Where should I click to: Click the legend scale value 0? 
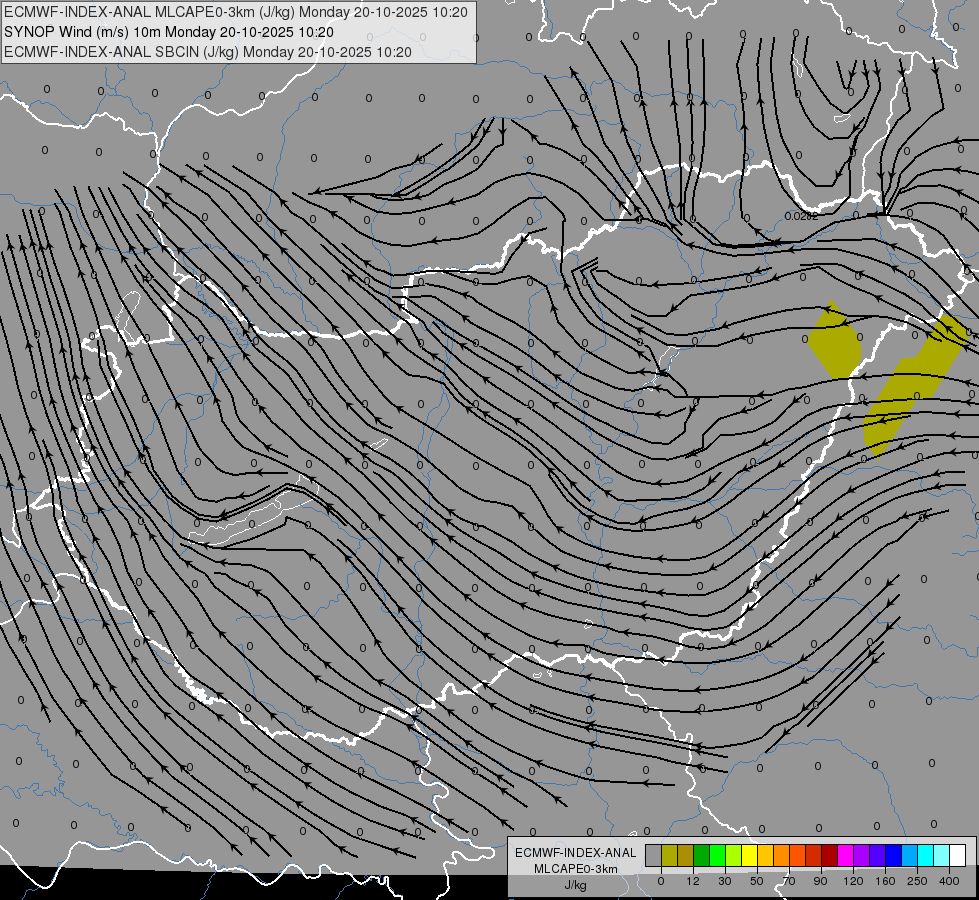click(661, 881)
